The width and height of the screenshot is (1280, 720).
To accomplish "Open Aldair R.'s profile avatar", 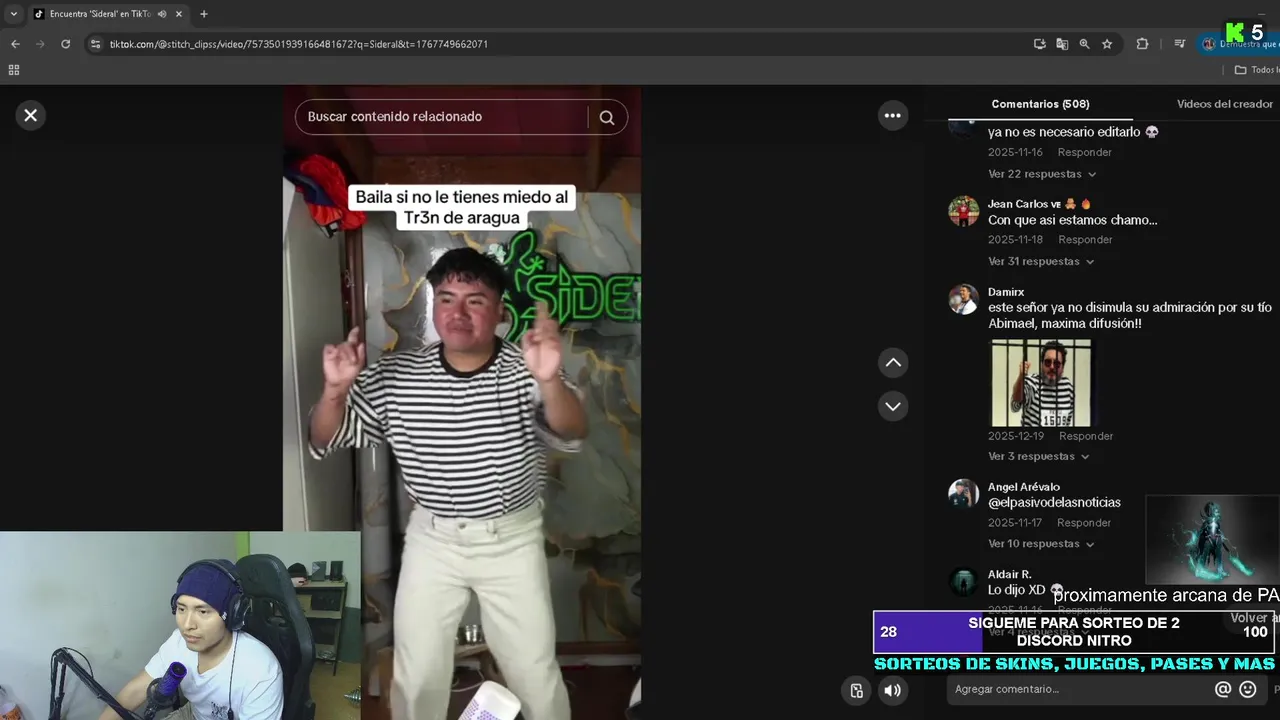I will [964, 582].
